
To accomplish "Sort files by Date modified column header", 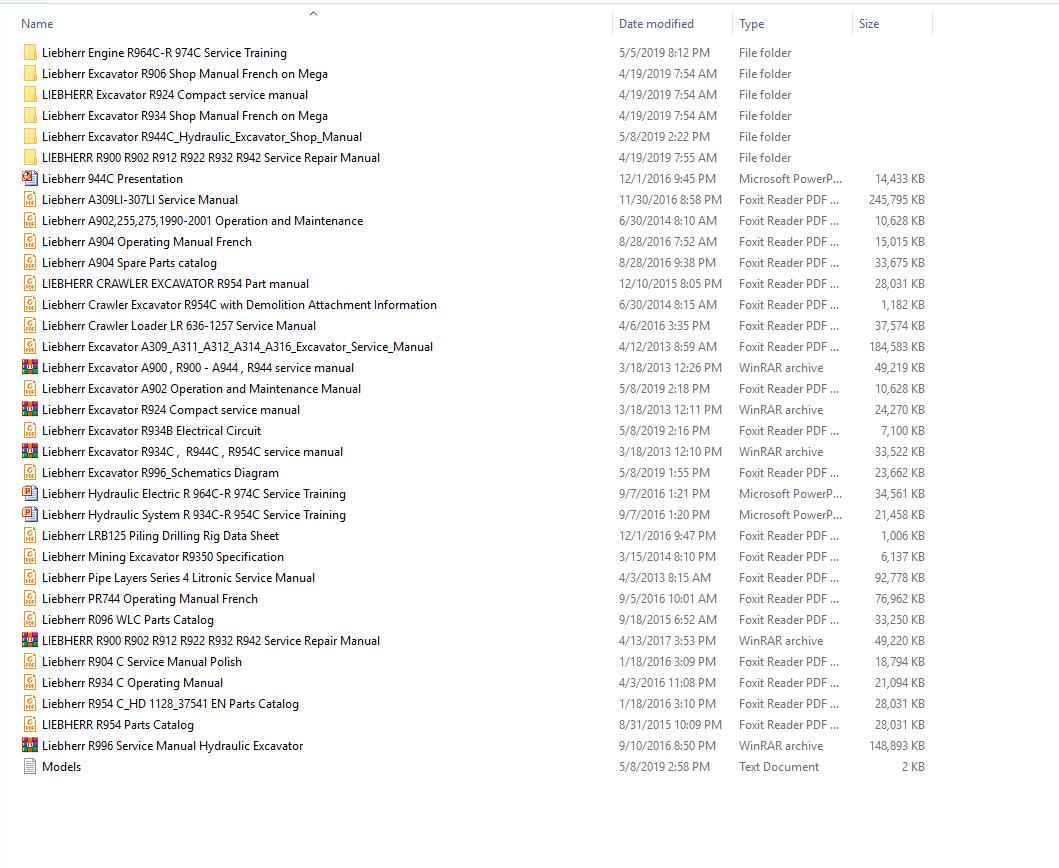I will 656,24.
